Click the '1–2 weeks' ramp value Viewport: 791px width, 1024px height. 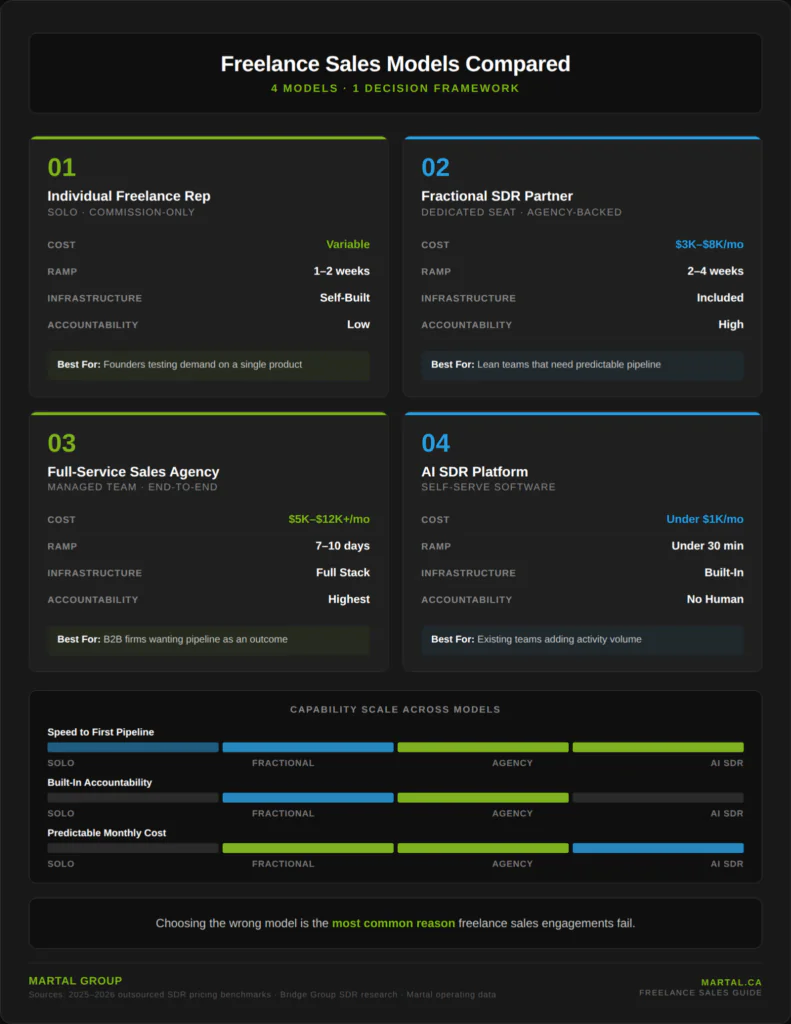(341, 271)
